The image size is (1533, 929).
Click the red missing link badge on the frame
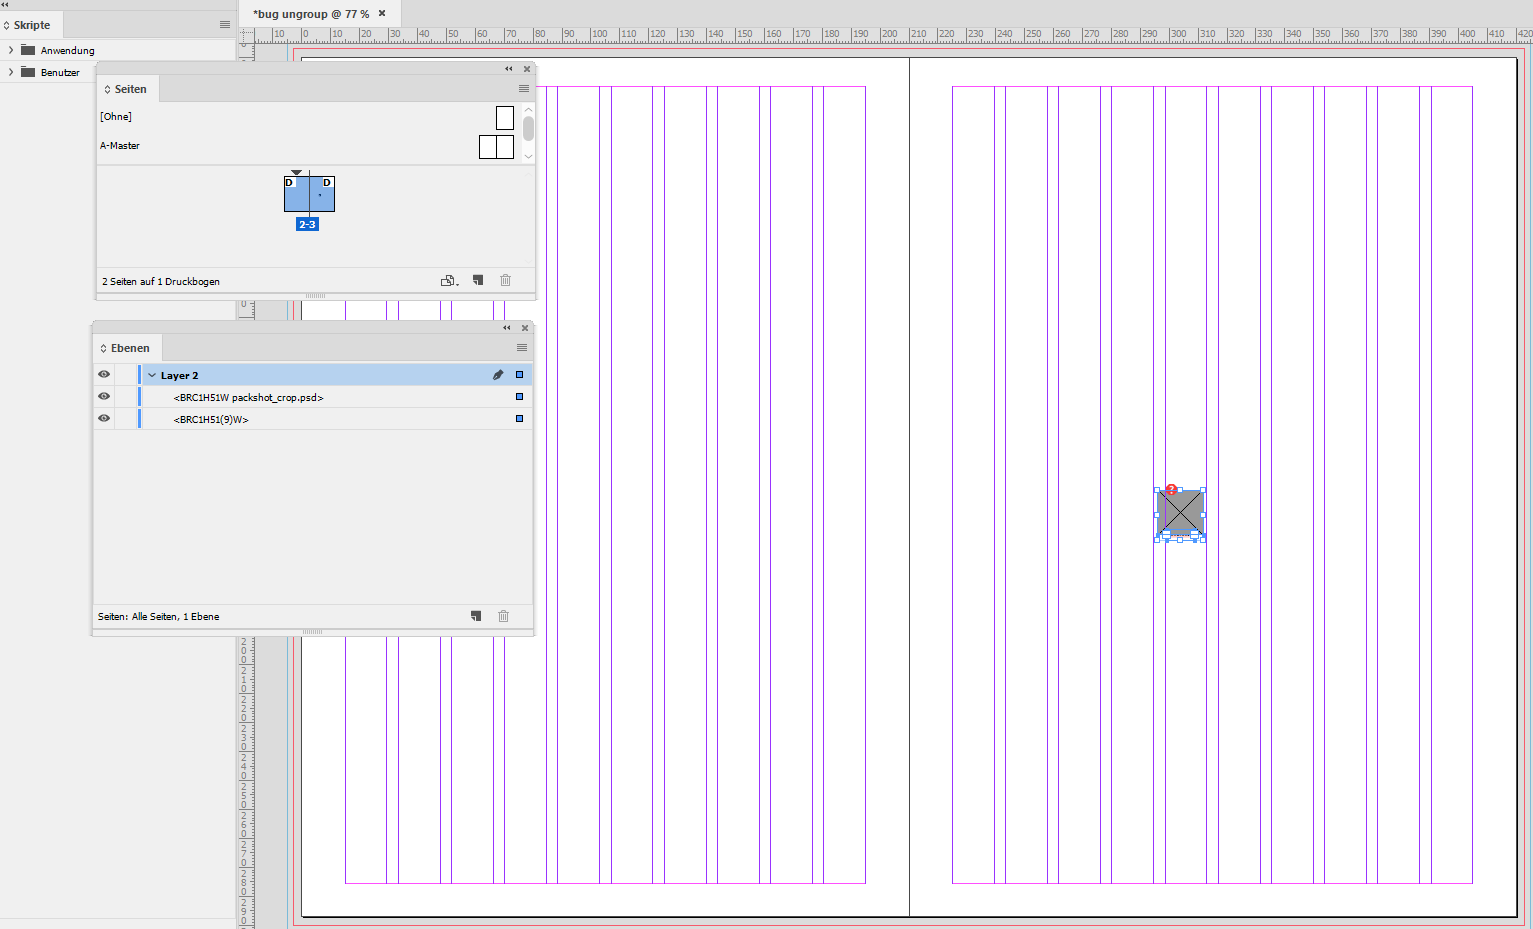[x=1170, y=489]
